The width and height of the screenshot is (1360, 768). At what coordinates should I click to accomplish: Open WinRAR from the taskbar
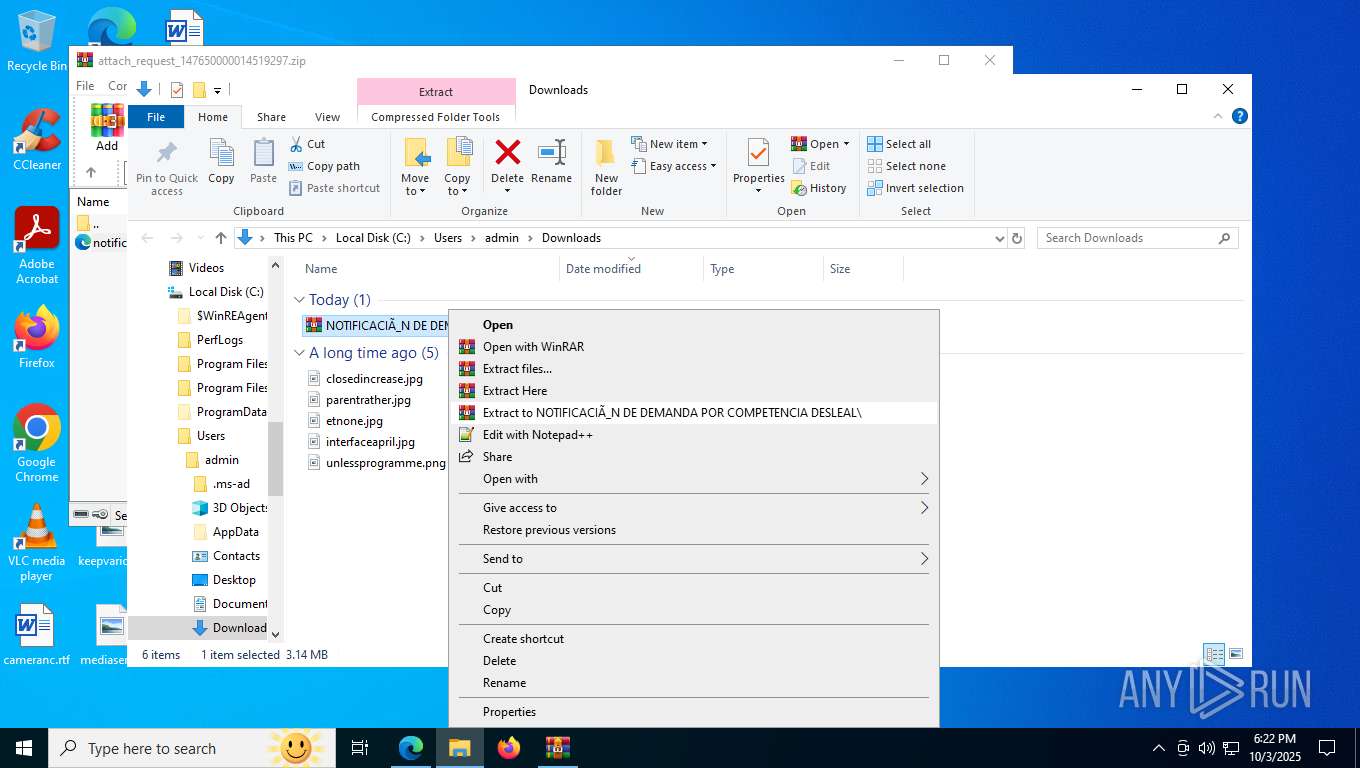(557, 747)
